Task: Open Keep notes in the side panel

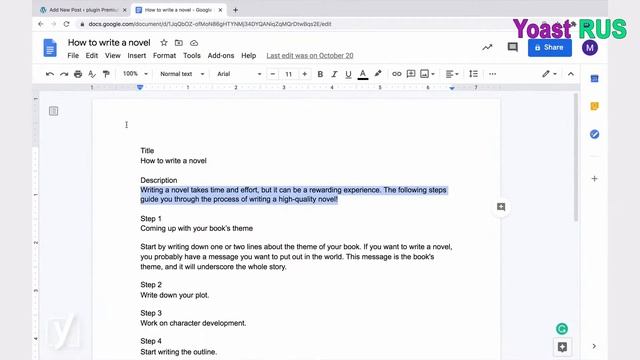Action: point(594,106)
